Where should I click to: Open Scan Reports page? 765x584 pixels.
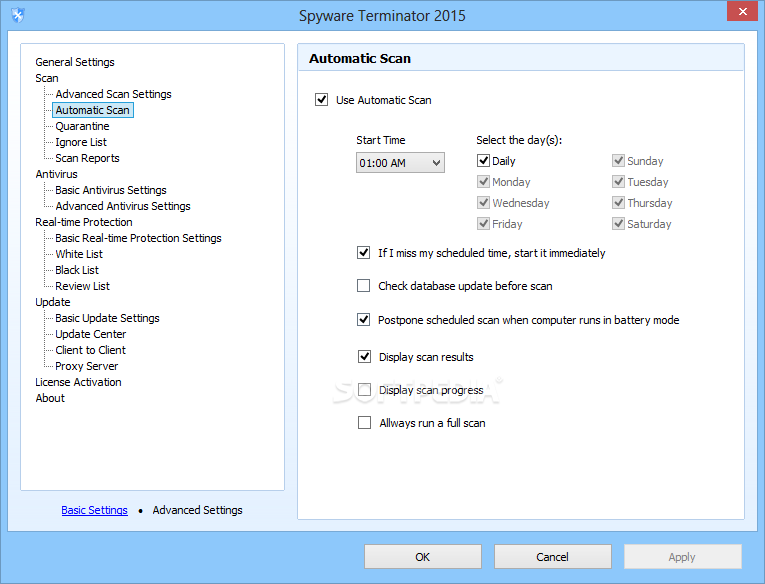87,158
